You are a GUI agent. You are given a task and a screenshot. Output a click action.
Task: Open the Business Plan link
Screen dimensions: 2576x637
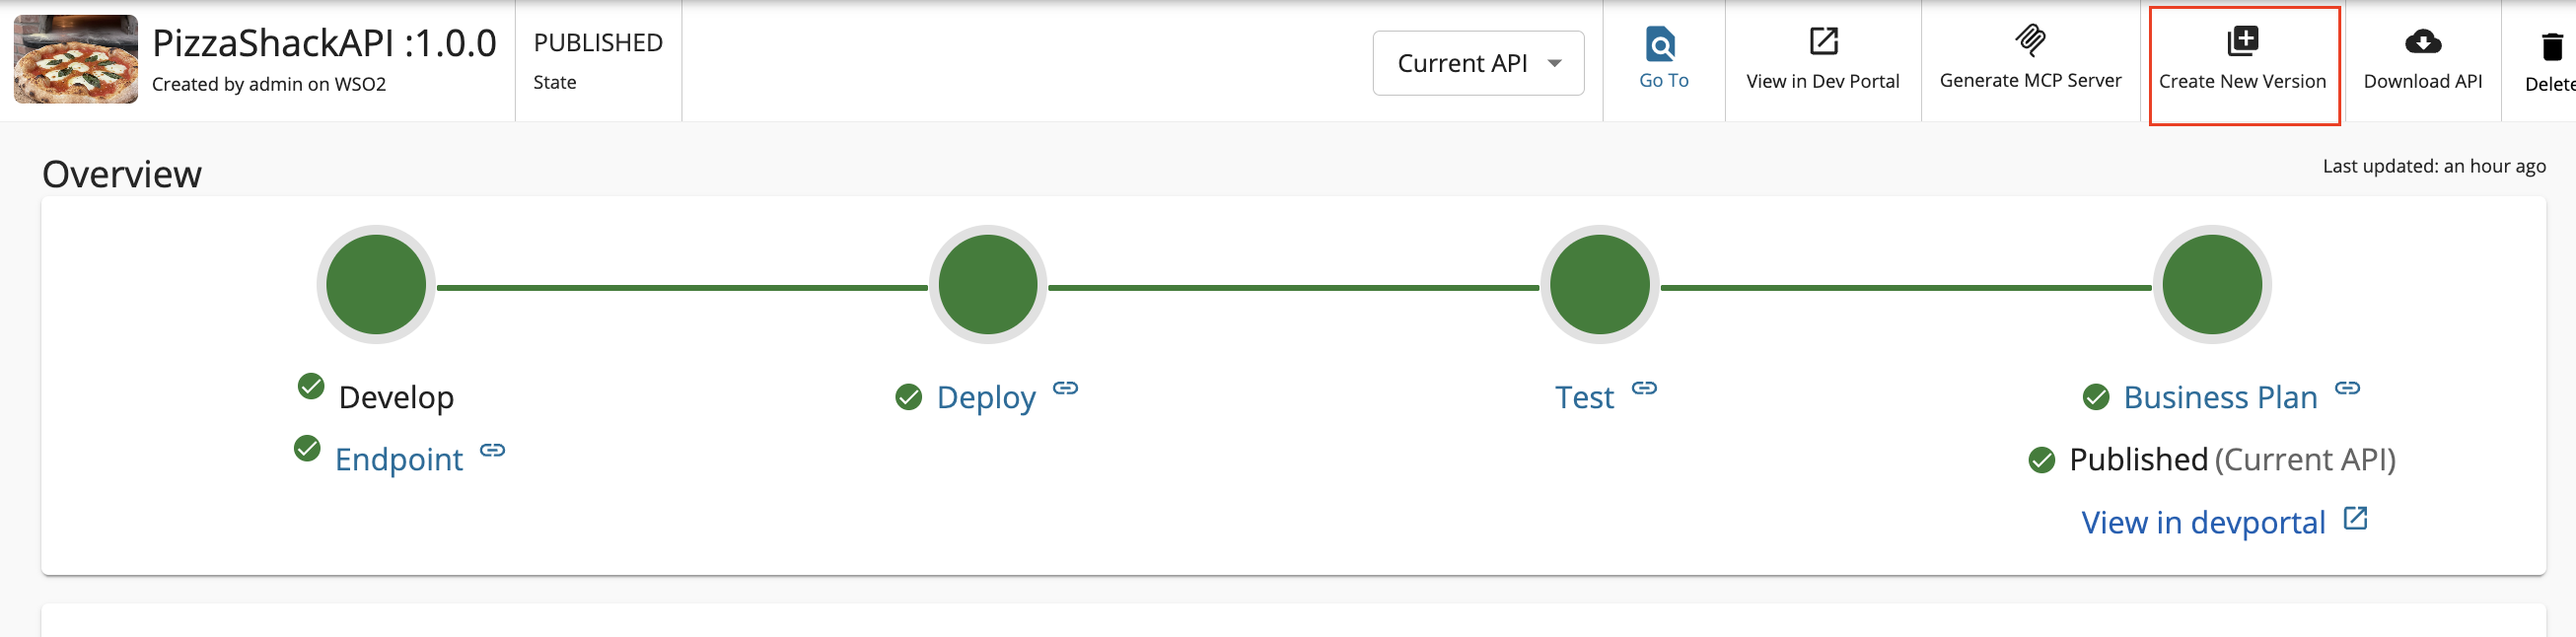(x=2220, y=397)
